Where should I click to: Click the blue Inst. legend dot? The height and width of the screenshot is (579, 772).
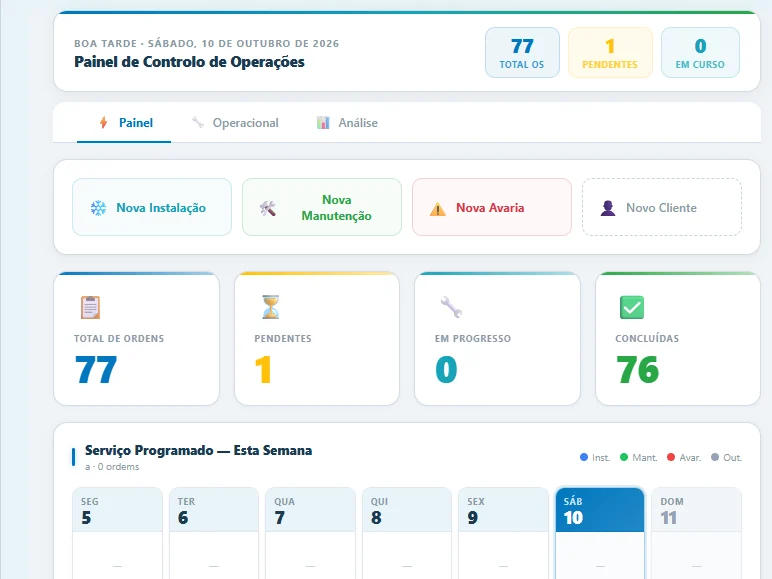click(x=584, y=457)
